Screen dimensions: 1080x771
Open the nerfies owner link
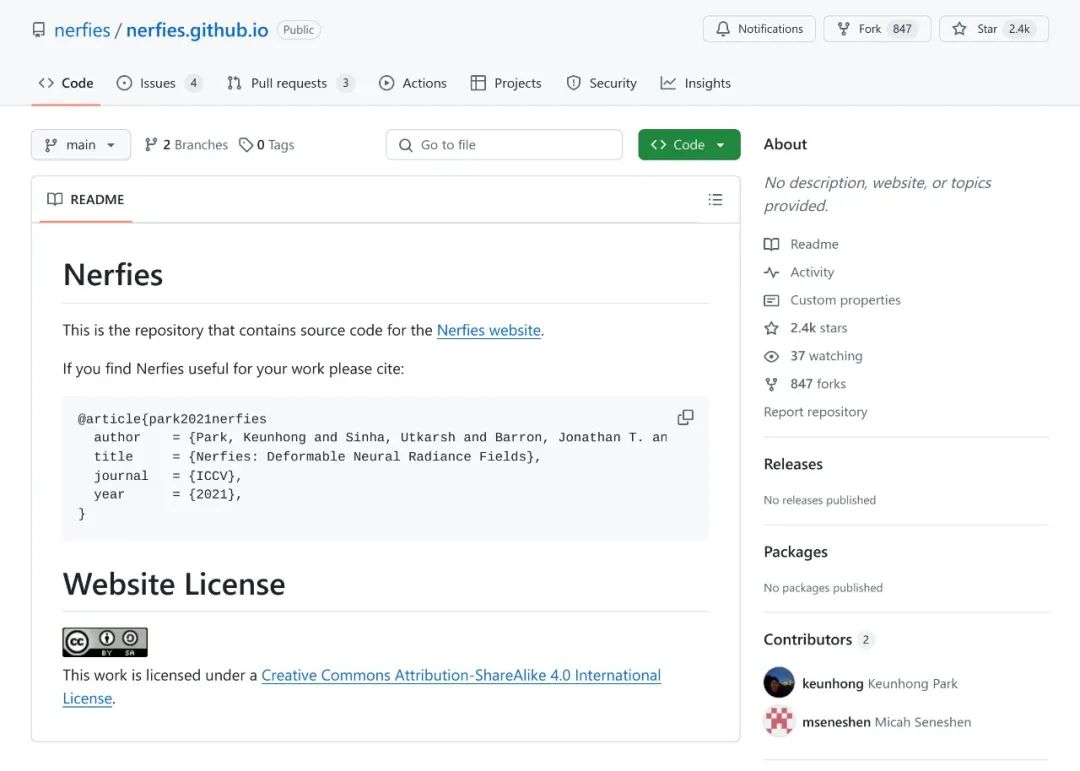82,30
